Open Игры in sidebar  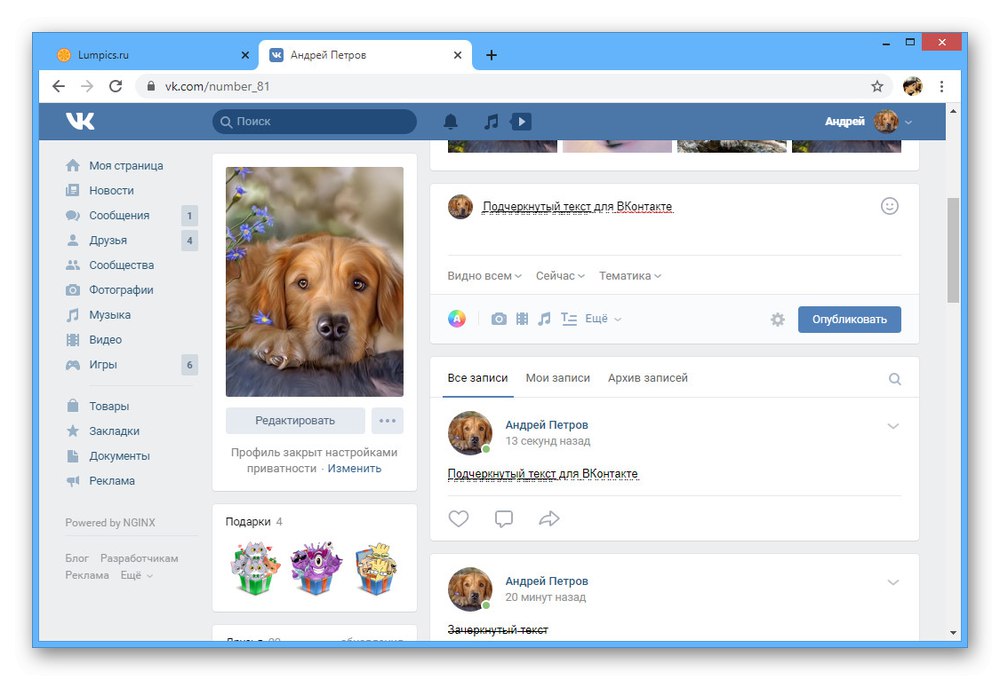[x=103, y=364]
